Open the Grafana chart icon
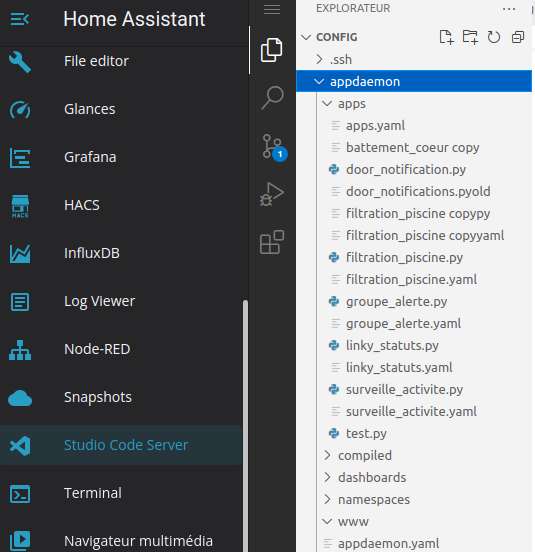This screenshot has width=535, height=552. [x=20, y=158]
